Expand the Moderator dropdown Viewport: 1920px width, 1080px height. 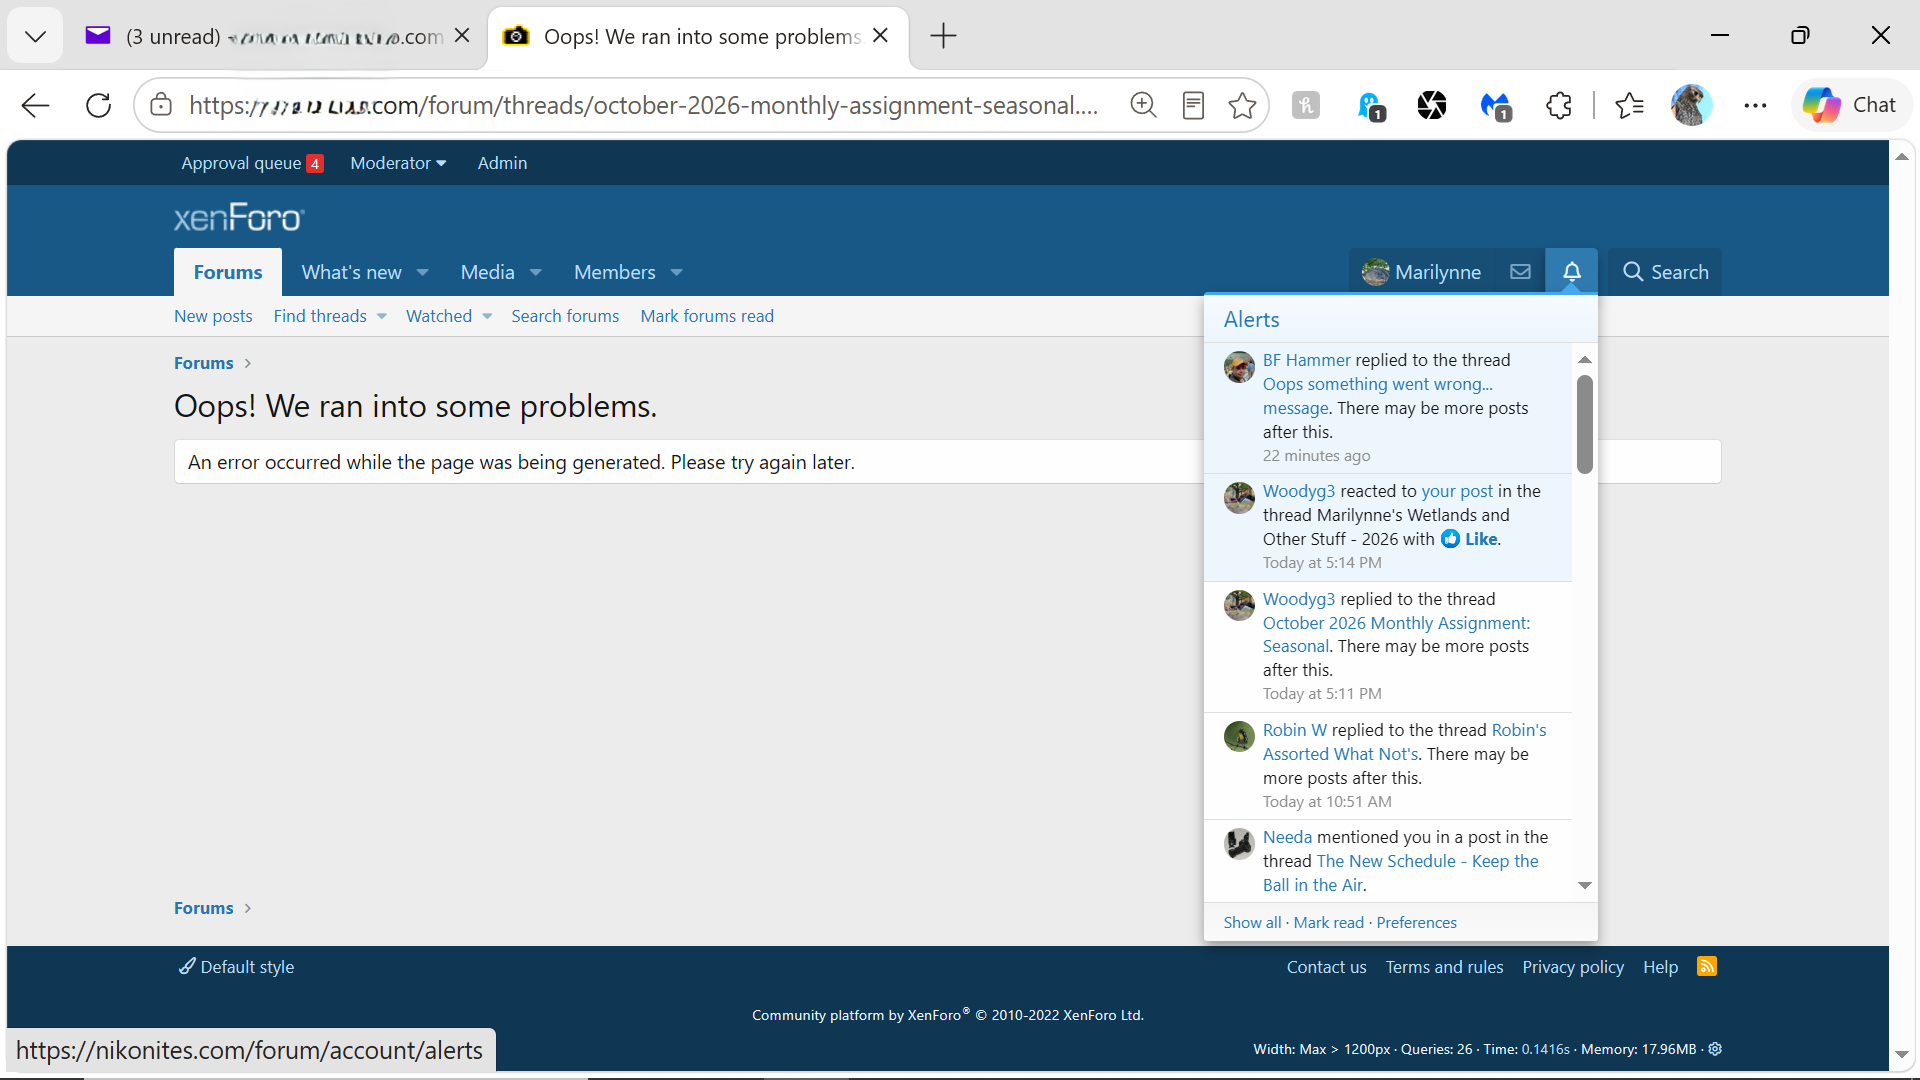(x=398, y=163)
